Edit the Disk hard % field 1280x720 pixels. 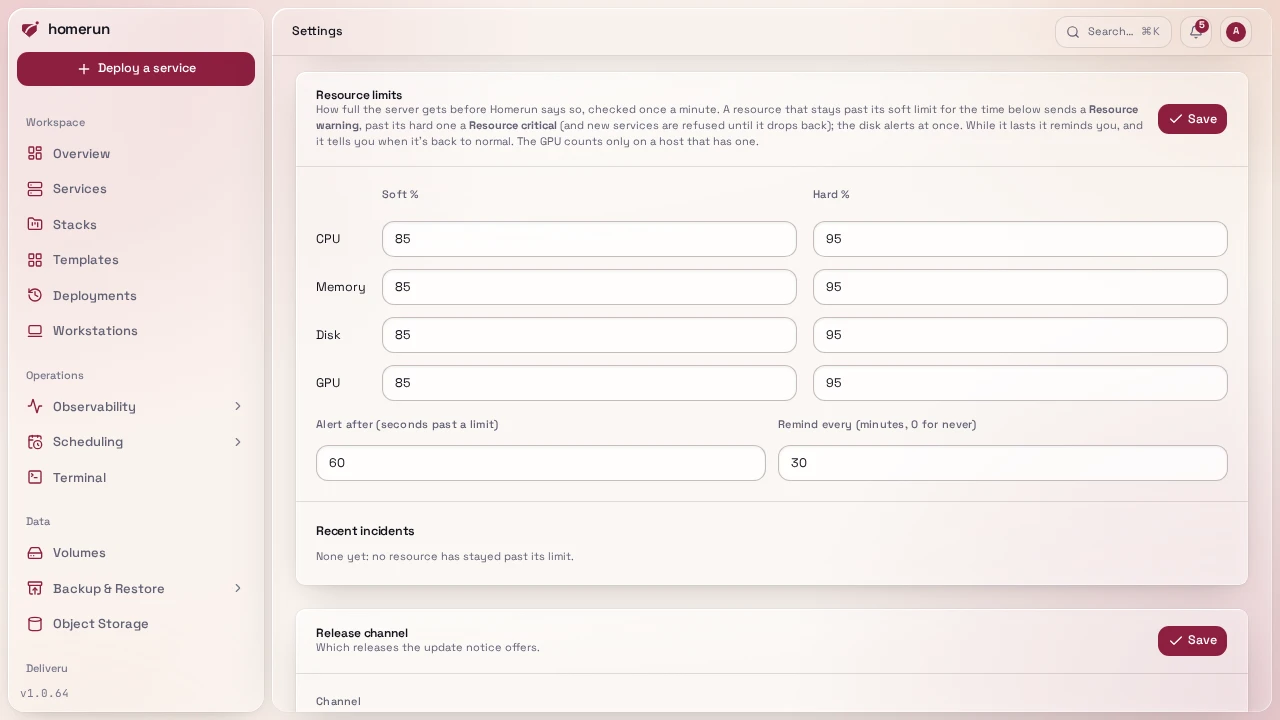[x=1020, y=335]
